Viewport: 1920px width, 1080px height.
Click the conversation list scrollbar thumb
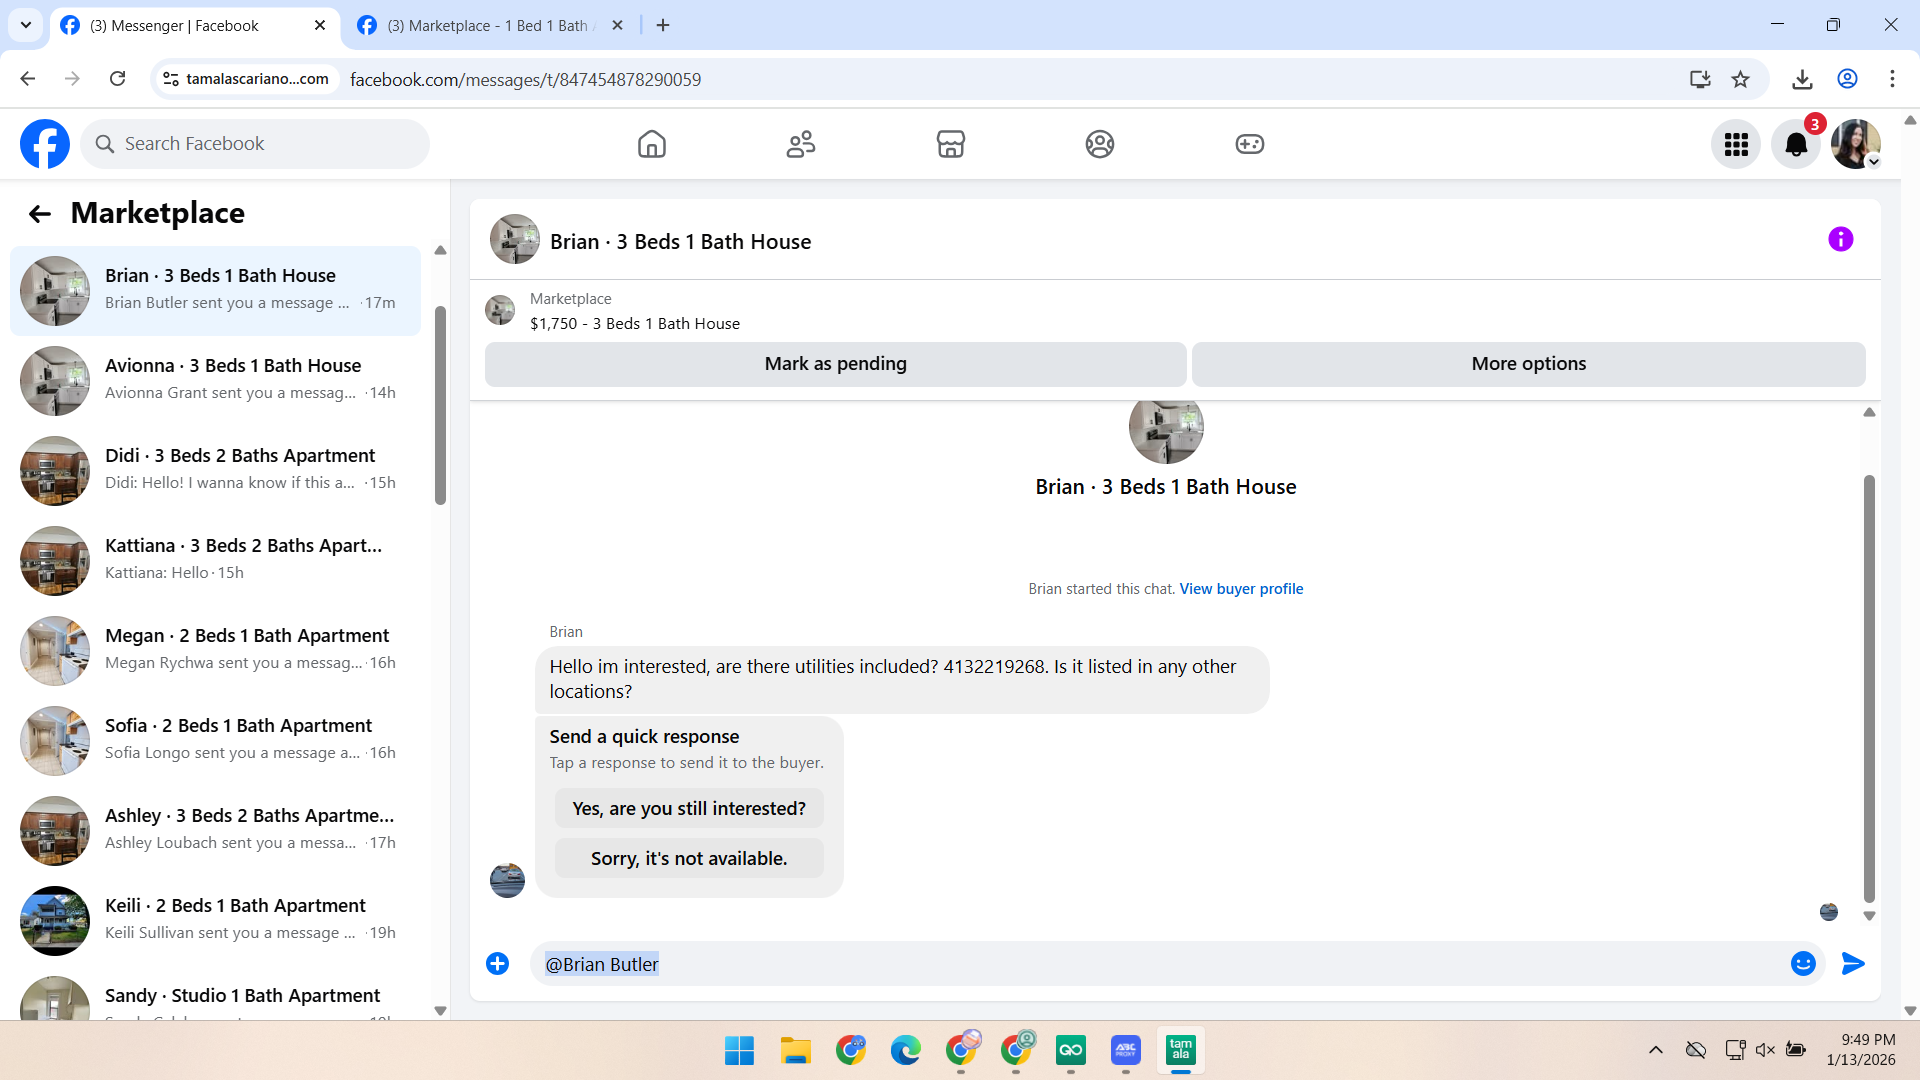440,404
